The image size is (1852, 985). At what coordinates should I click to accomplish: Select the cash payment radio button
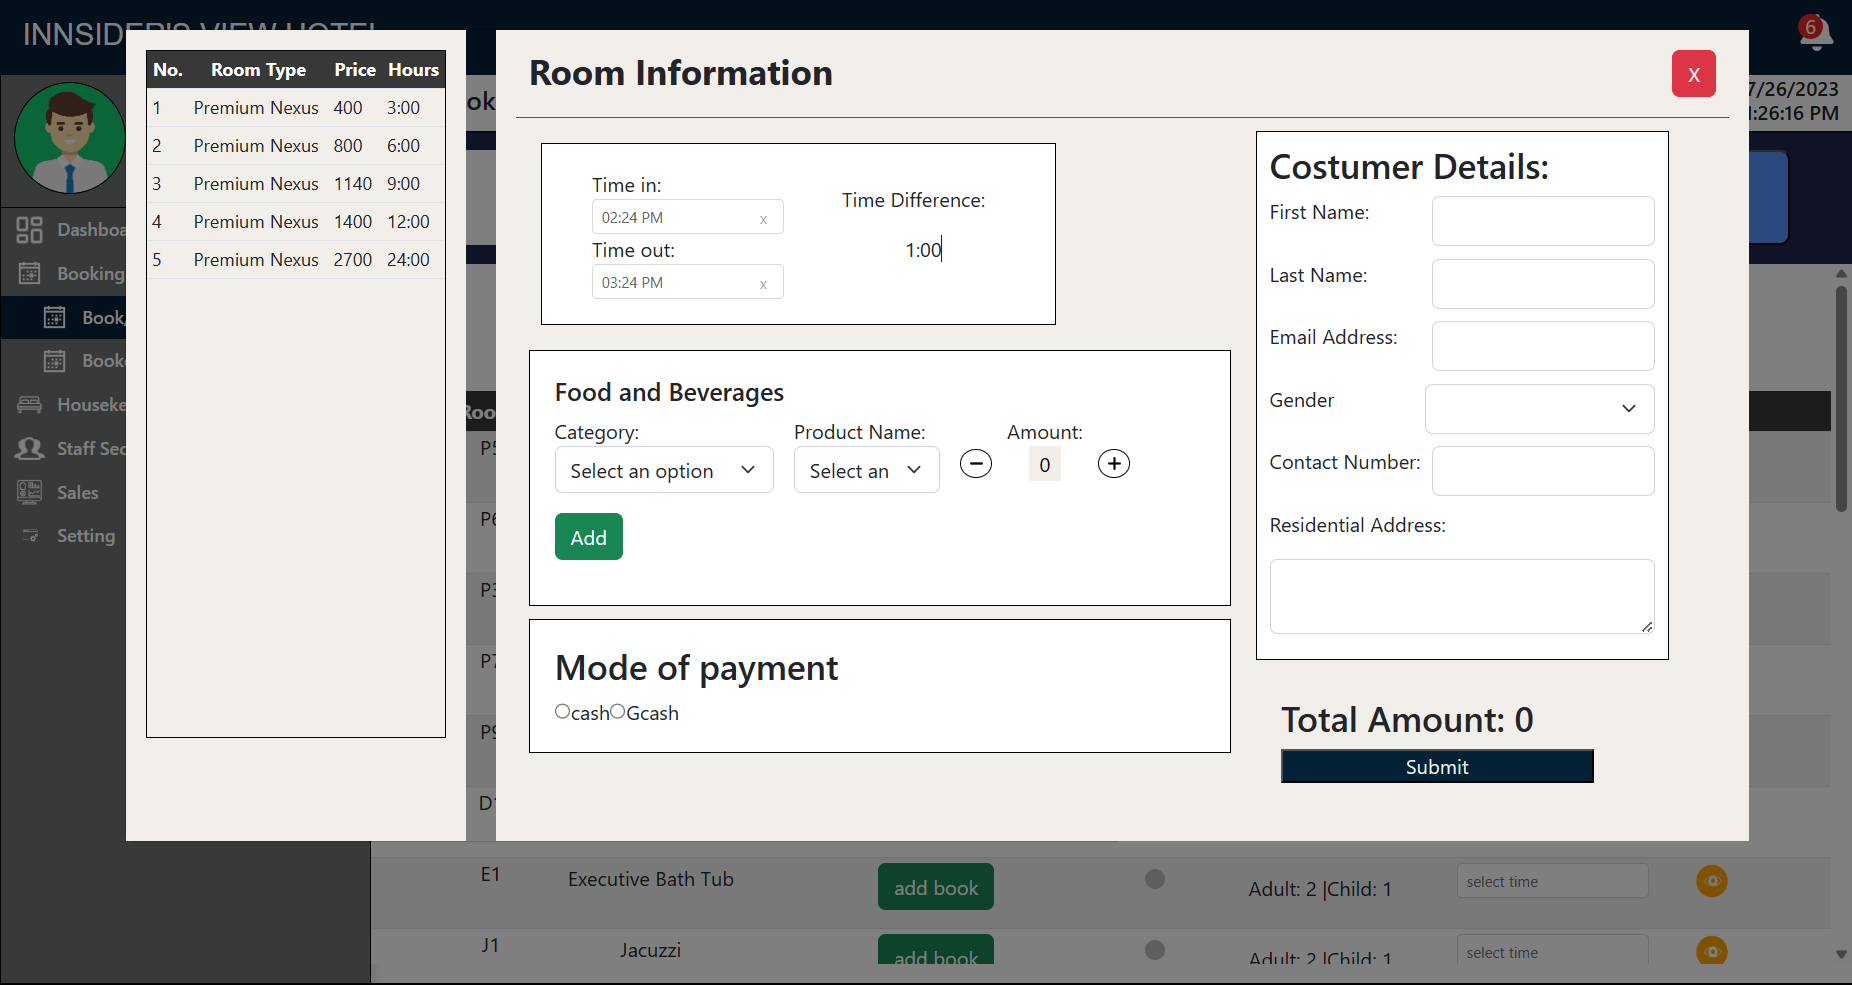pyautogui.click(x=562, y=711)
